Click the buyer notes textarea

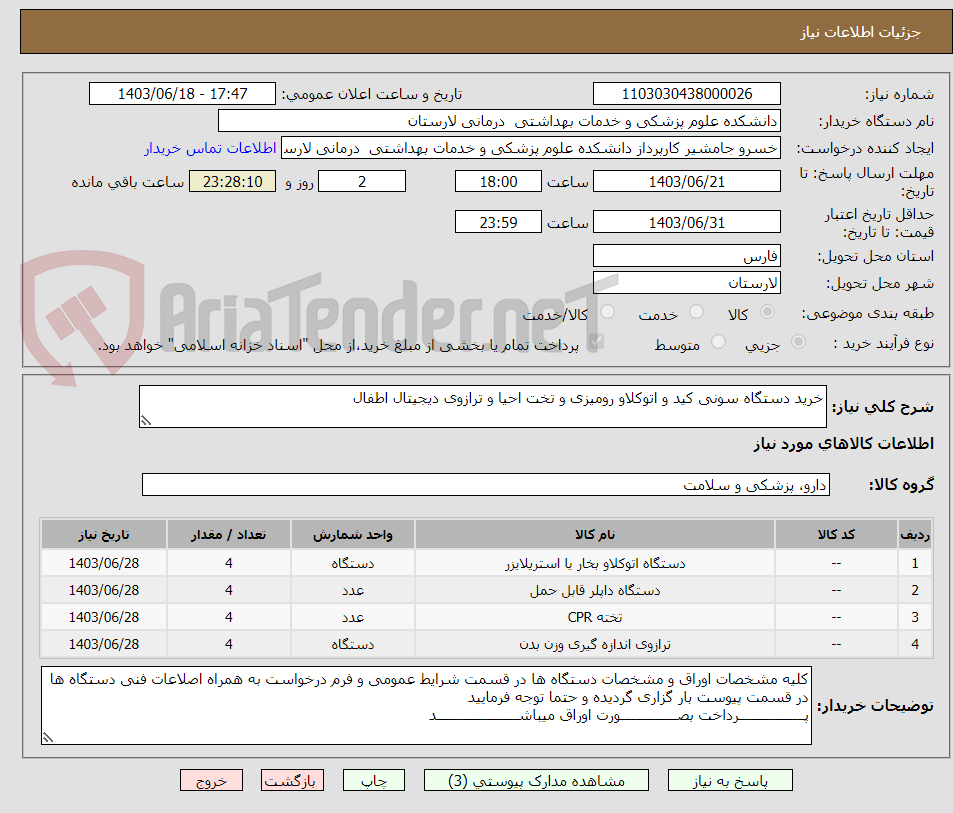coord(427,705)
